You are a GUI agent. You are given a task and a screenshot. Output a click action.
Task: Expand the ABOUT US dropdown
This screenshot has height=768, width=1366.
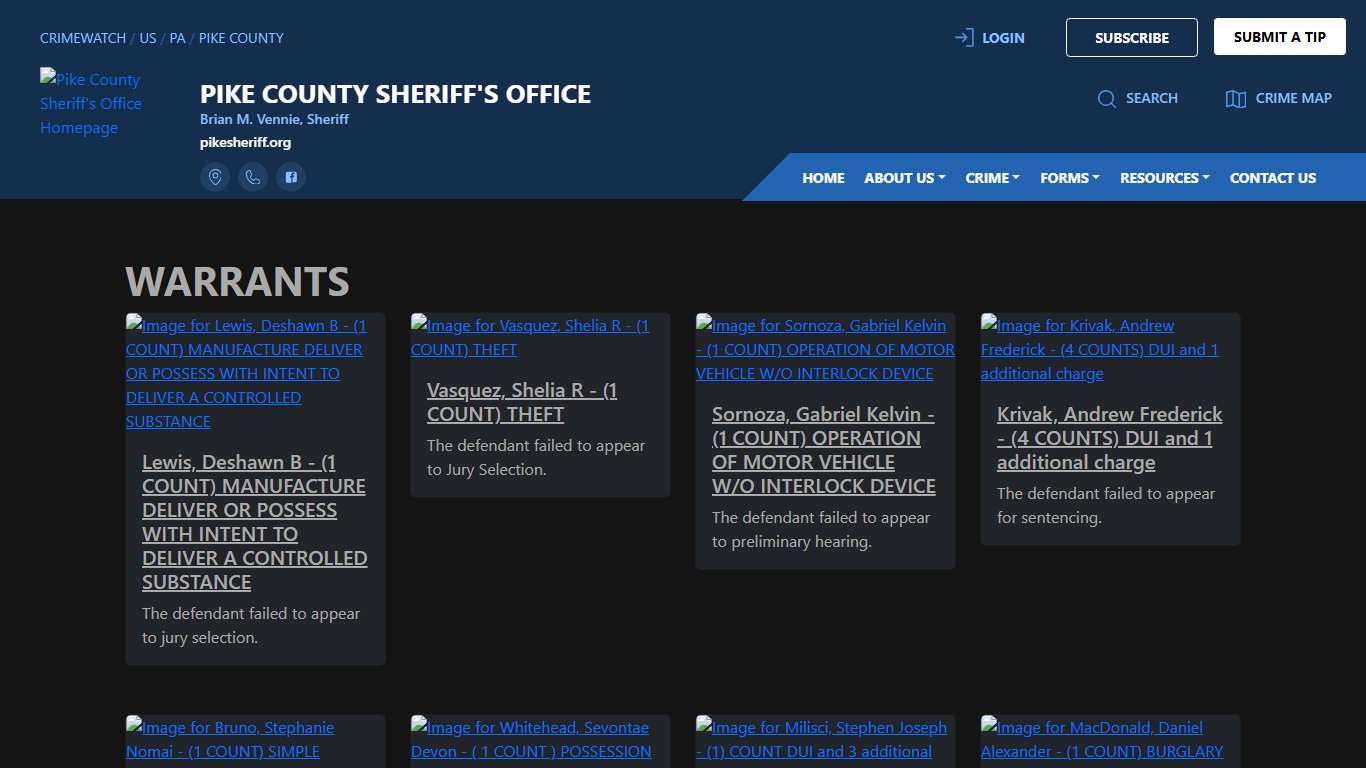pos(903,178)
